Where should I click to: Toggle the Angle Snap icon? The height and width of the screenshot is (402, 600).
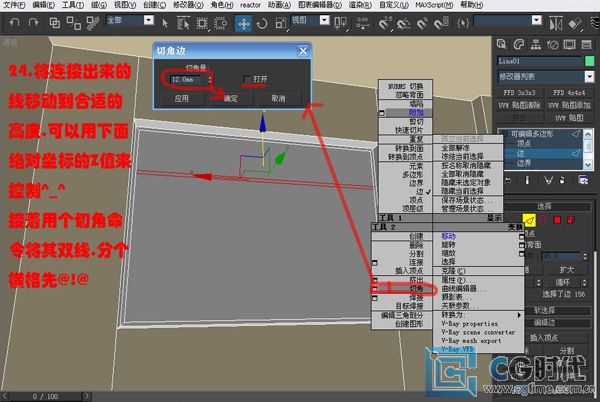[403, 24]
